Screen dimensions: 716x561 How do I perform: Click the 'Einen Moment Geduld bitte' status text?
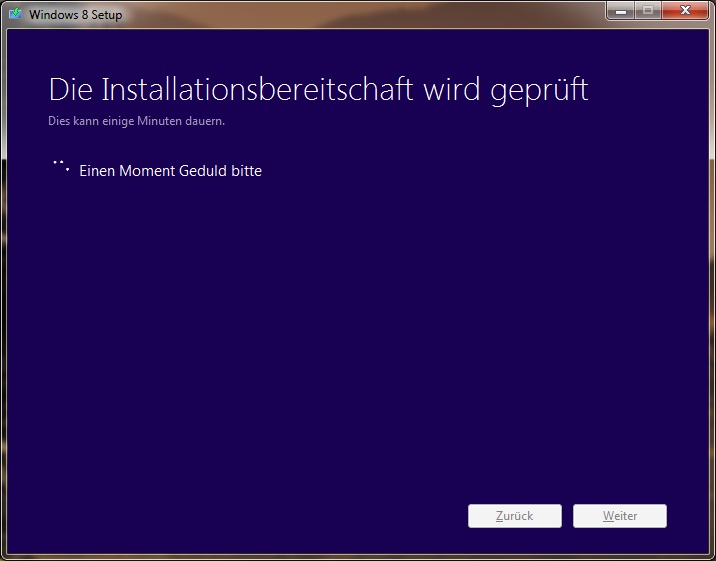170,171
